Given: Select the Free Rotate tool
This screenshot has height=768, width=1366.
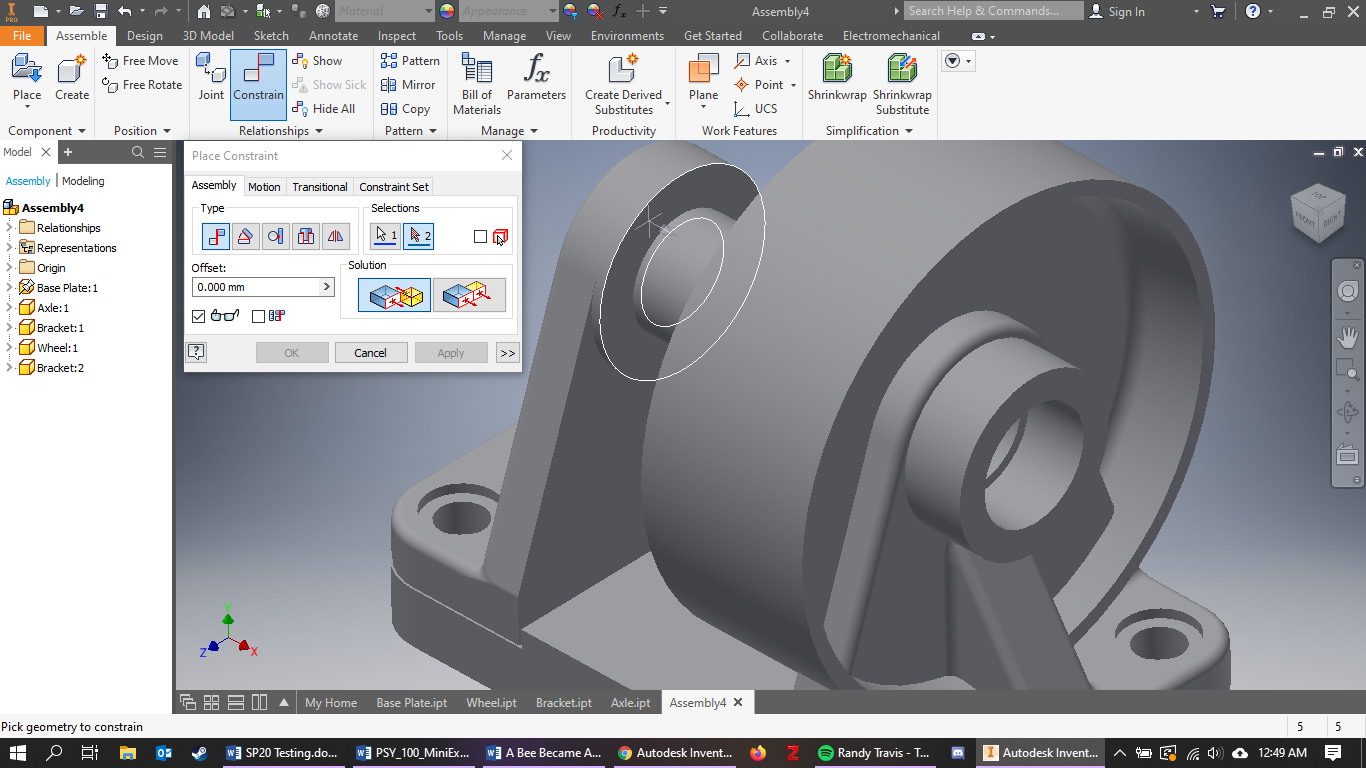Looking at the screenshot, I should click(x=142, y=85).
